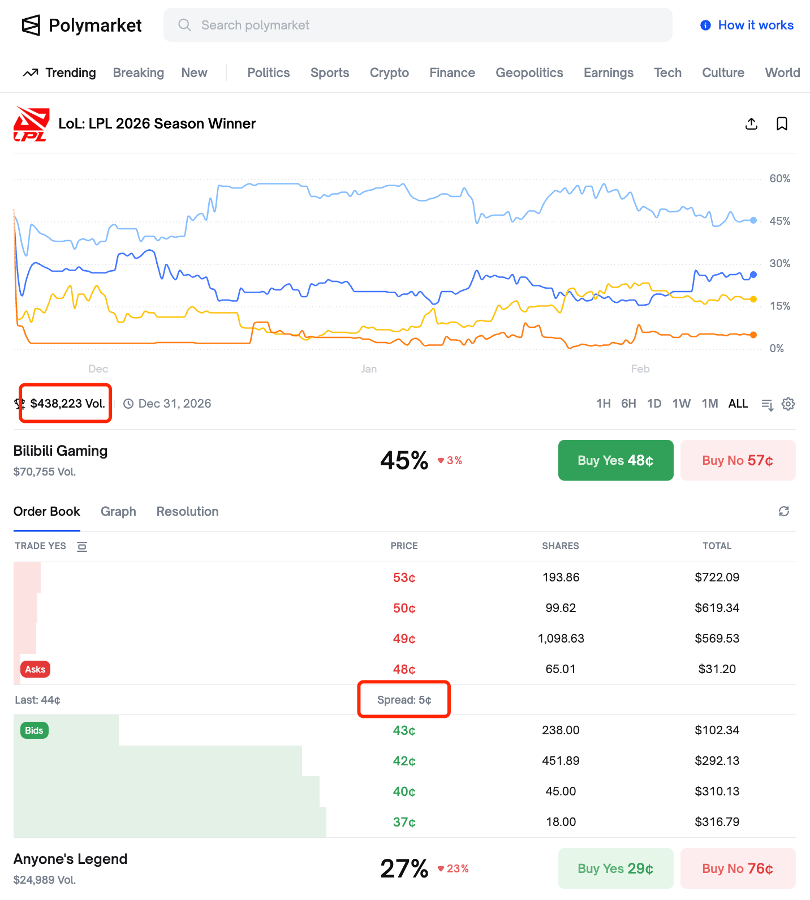Open the Sports section
This screenshot has width=810, height=900.
(329, 72)
